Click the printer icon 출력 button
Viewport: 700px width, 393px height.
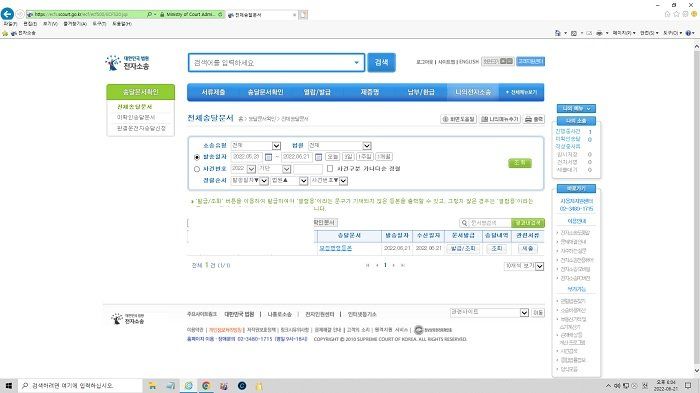(x=533, y=119)
